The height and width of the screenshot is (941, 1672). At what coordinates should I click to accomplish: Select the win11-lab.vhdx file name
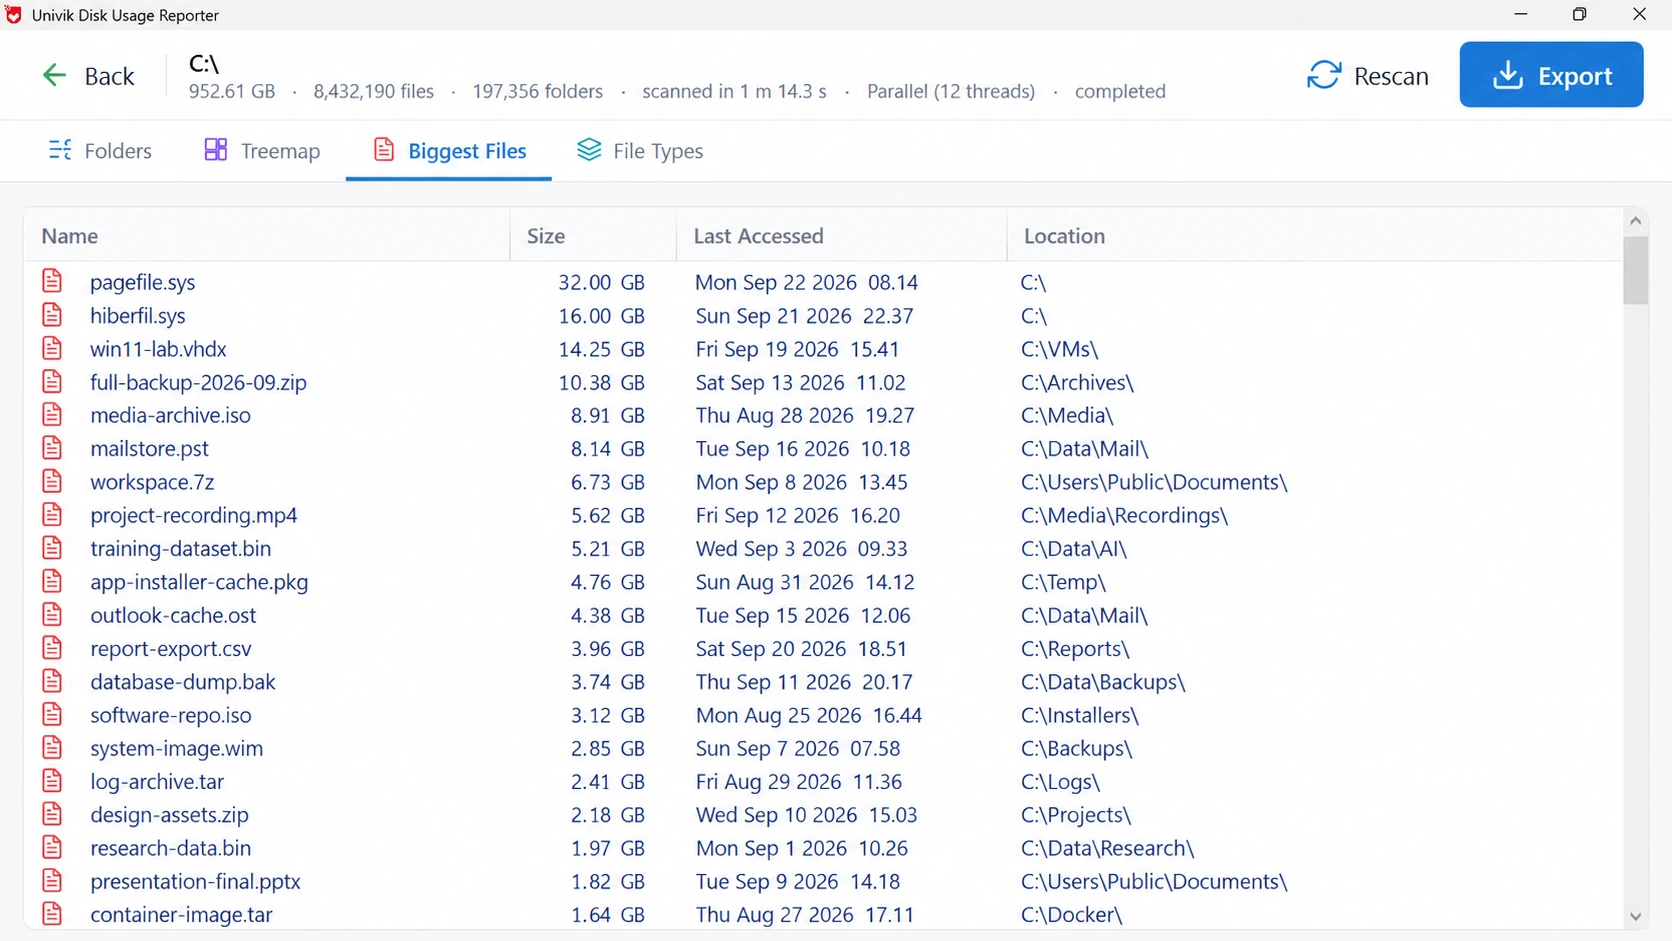pyautogui.click(x=158, y=349)
